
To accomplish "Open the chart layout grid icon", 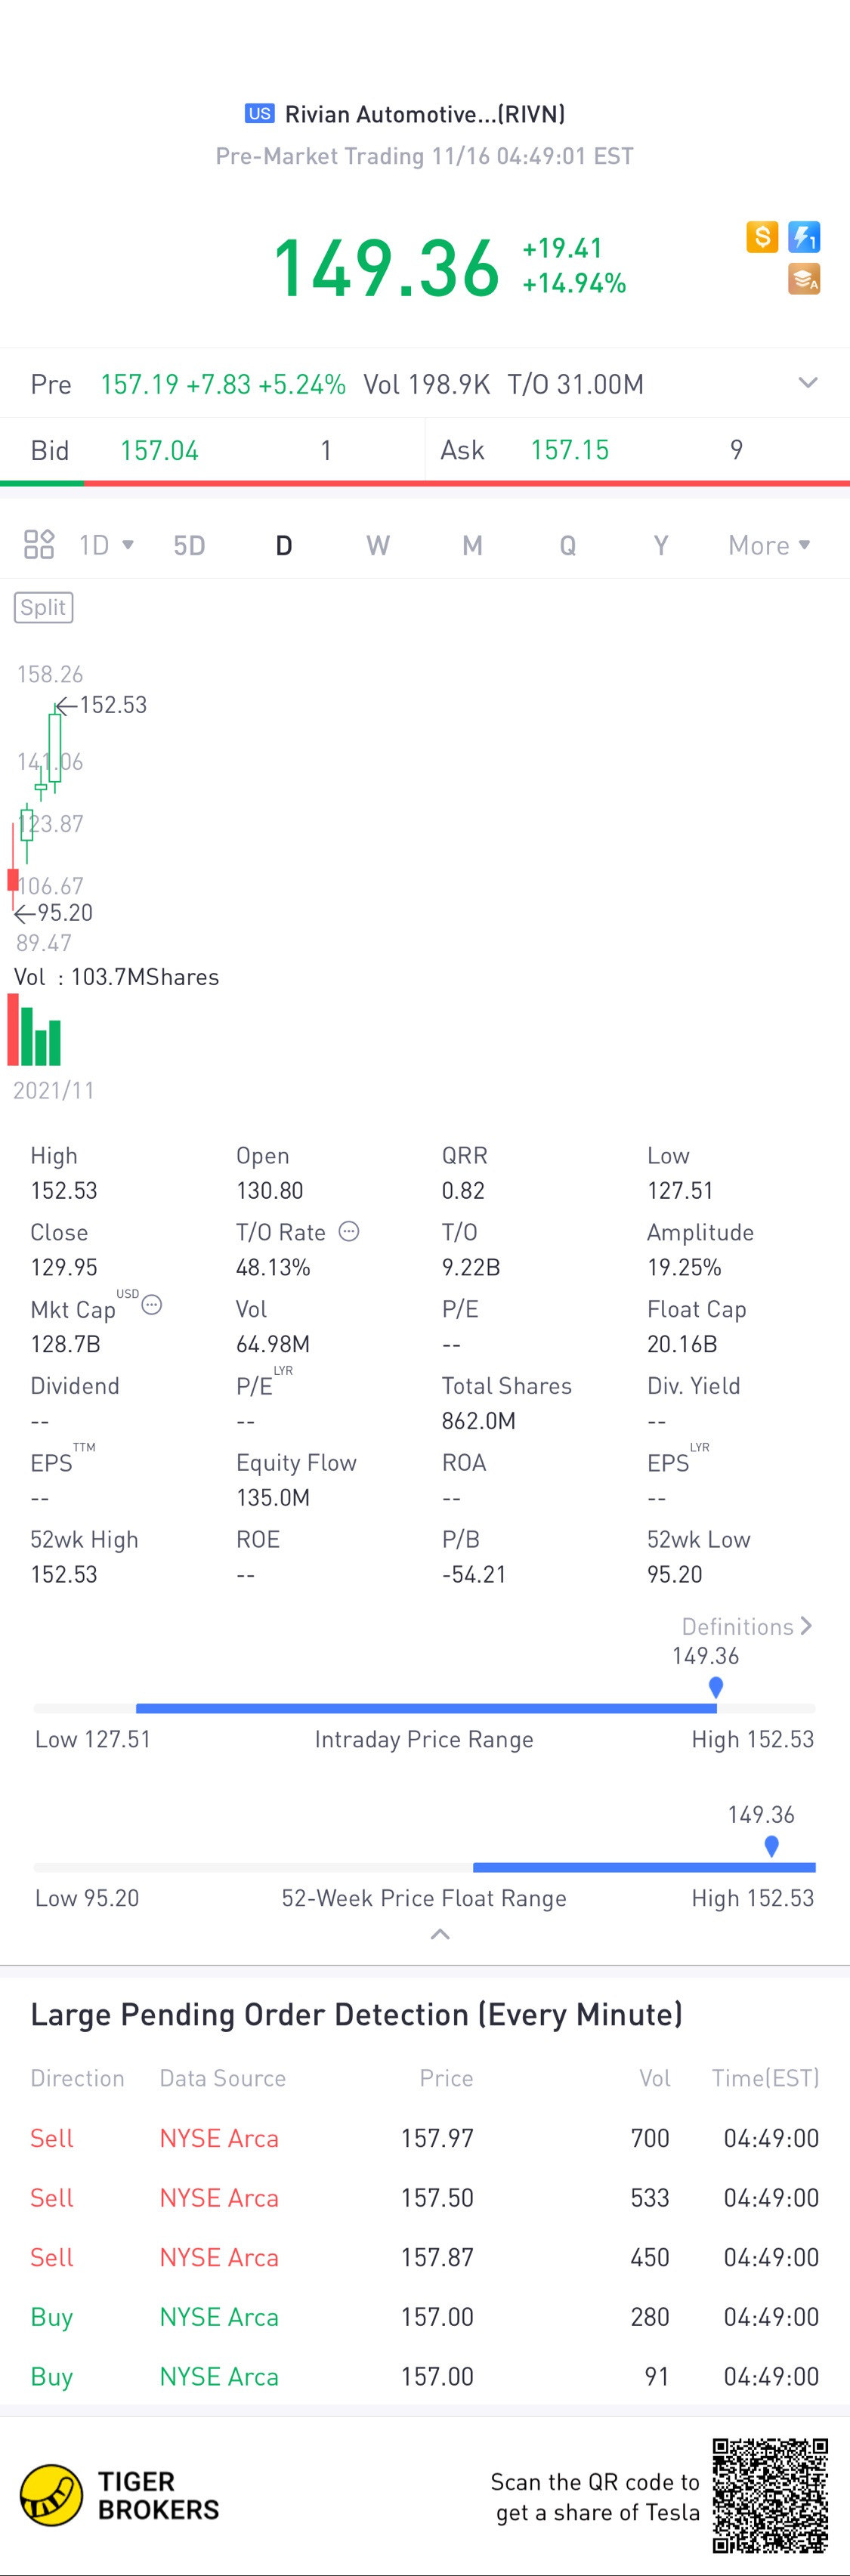I will click(39, 544).
